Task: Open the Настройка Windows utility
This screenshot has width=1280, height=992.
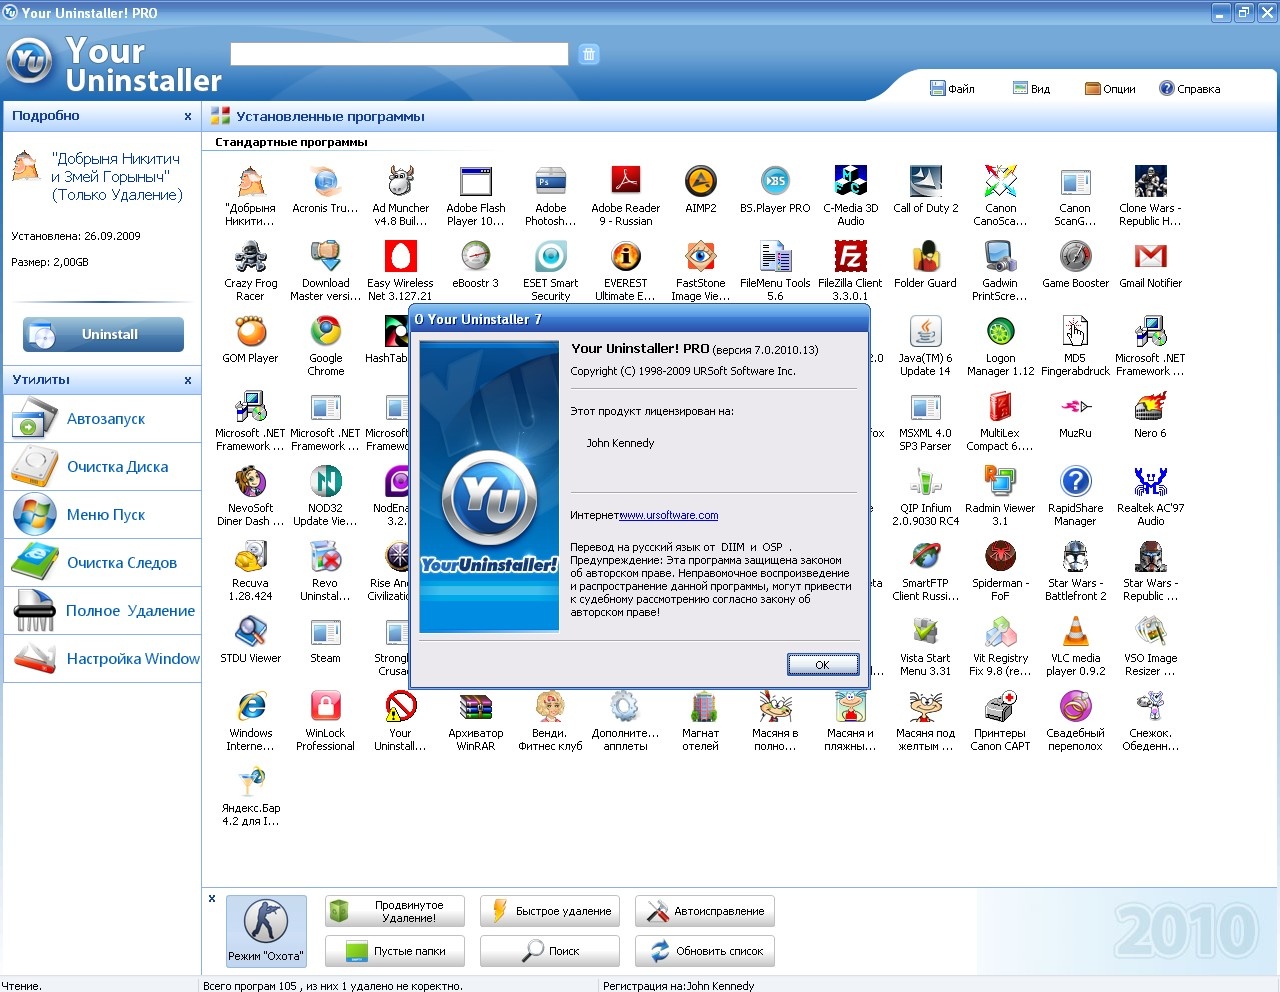Action: pos(102,659)
